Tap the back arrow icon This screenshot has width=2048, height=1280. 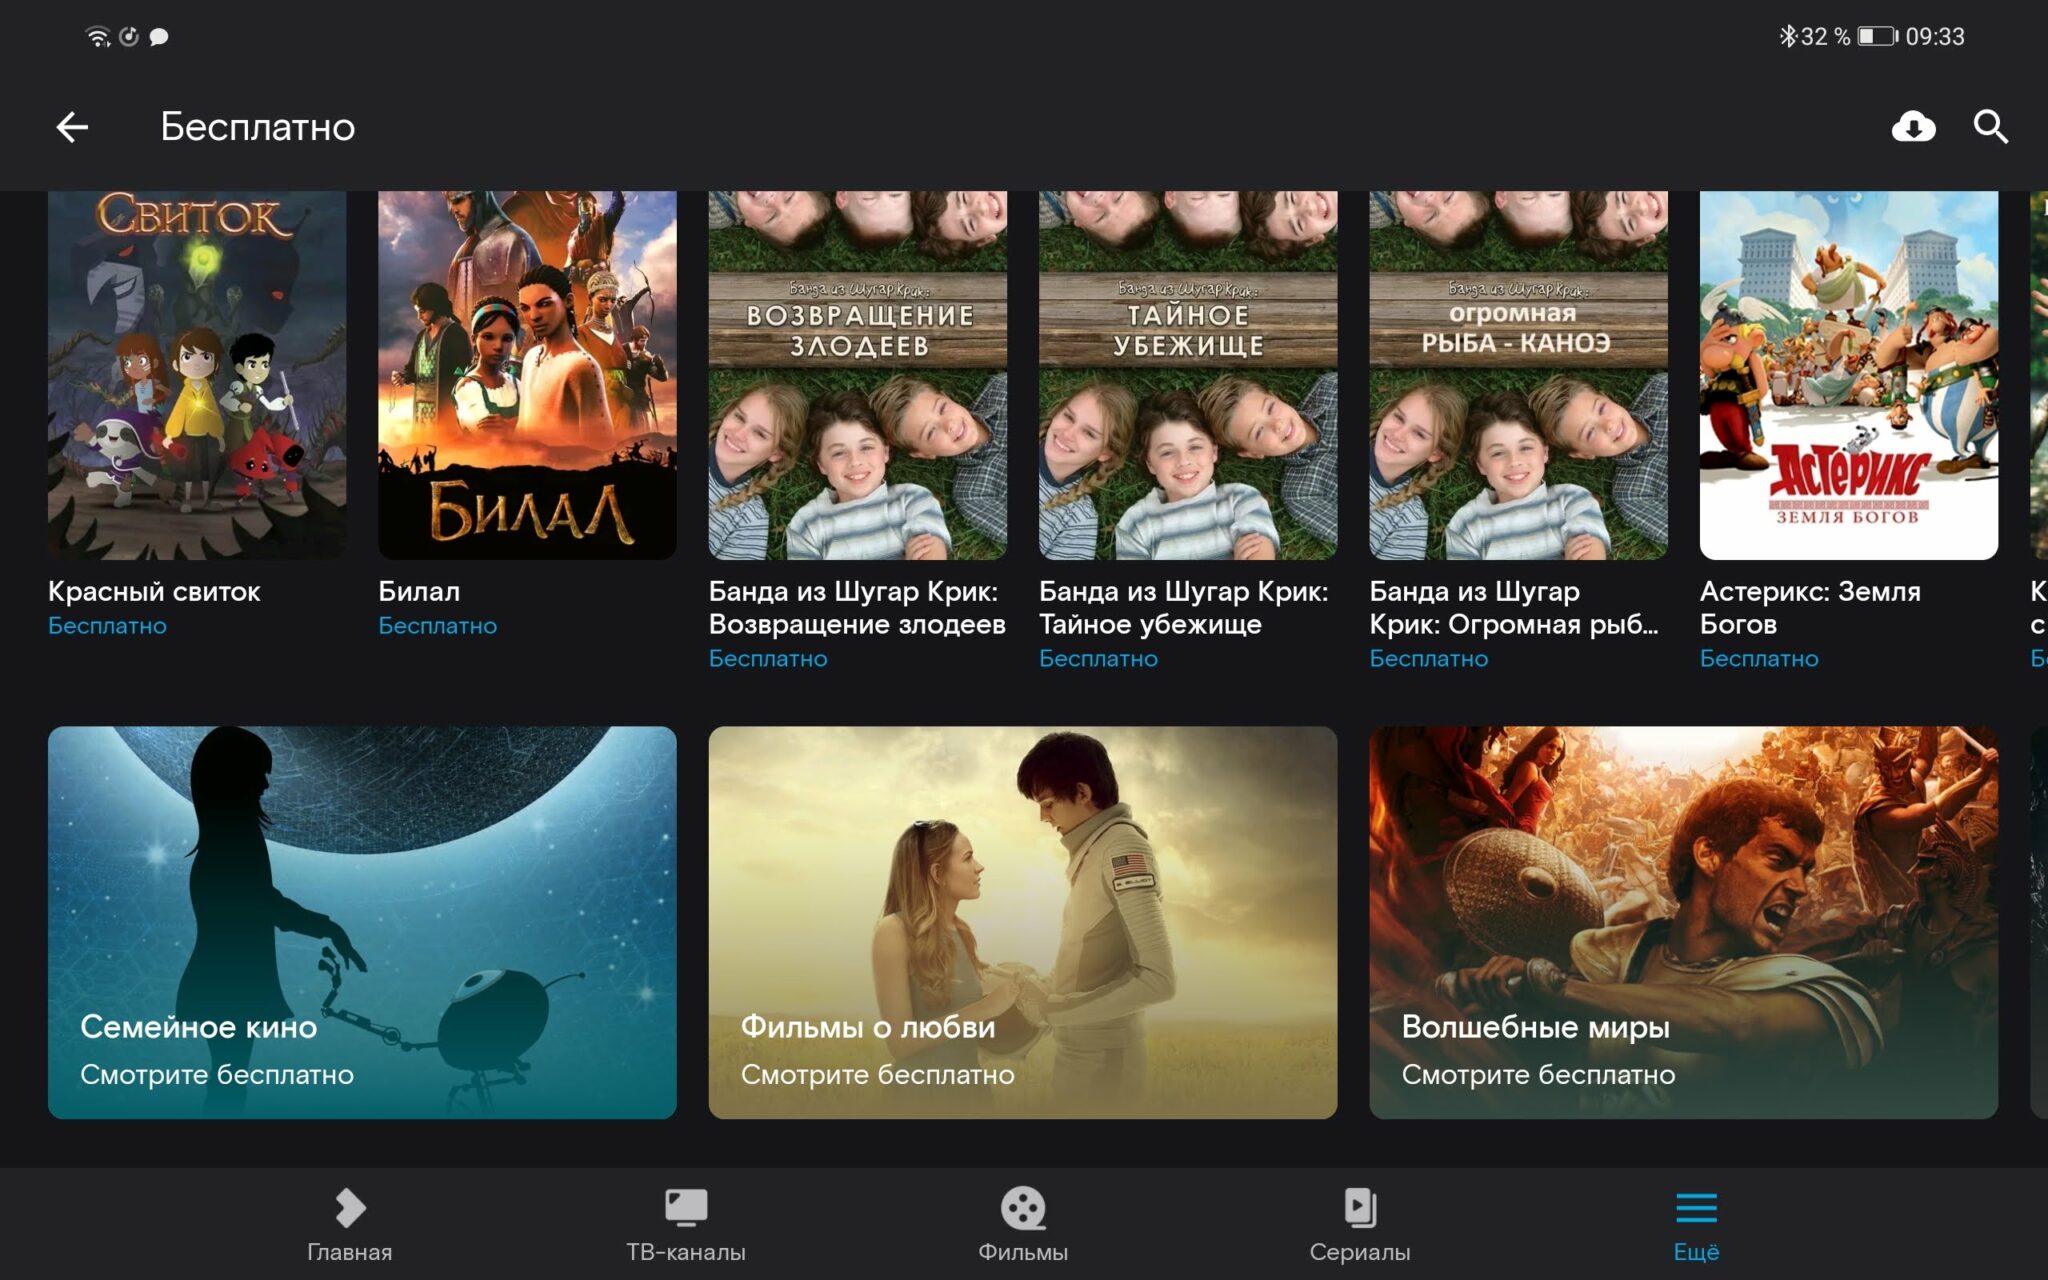tap(72, 127)
